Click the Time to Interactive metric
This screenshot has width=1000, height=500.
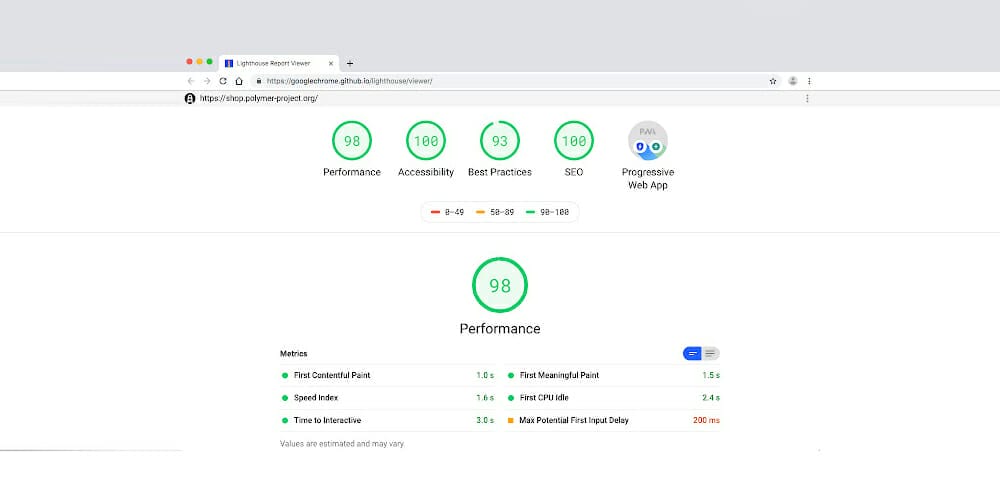387,420
